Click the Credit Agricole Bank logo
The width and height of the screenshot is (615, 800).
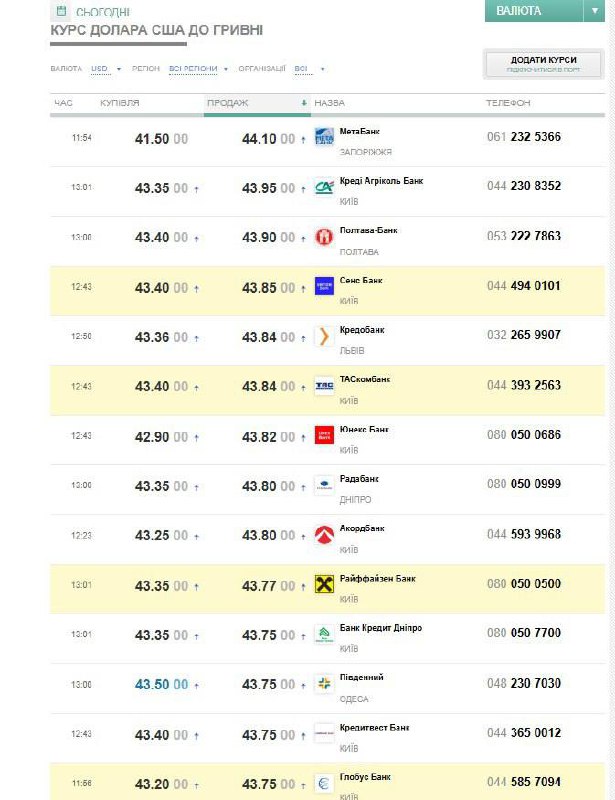[x=324, y=187]
